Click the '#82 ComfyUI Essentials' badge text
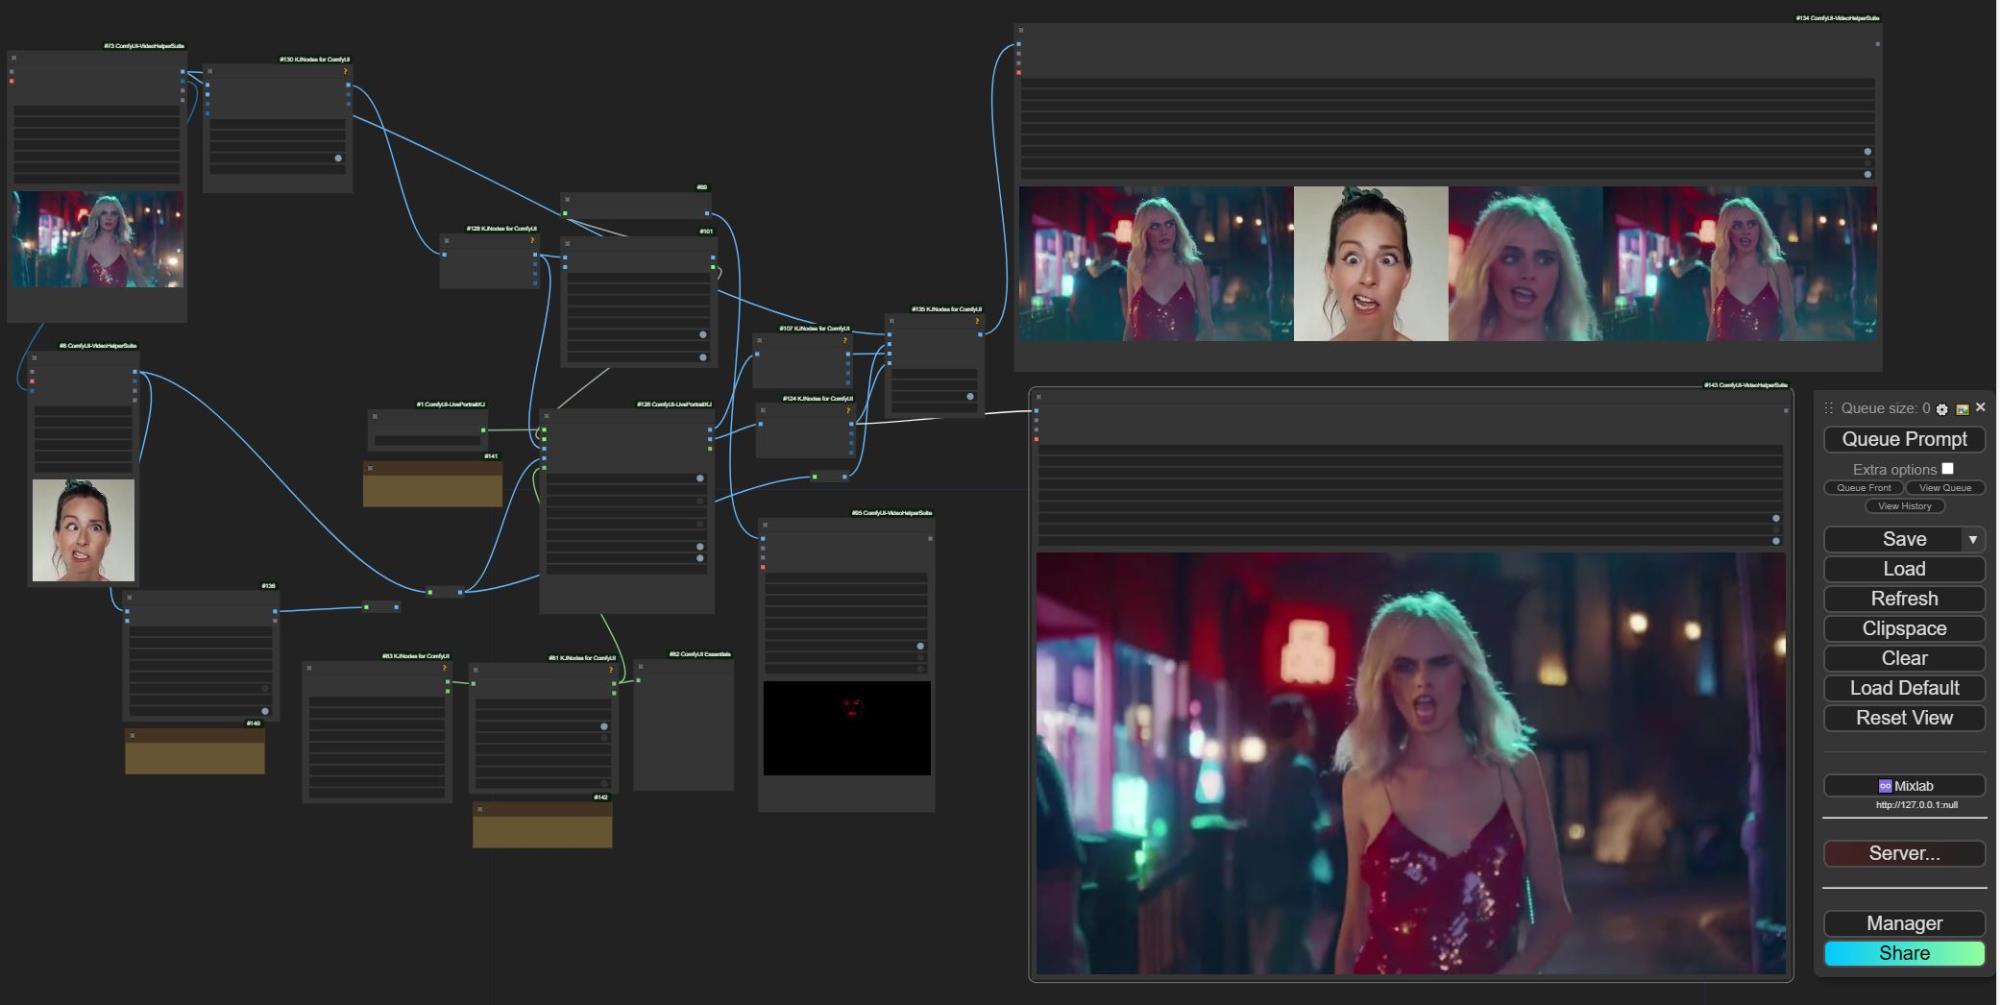The image size is (2000, 1005). click(700, 654)
